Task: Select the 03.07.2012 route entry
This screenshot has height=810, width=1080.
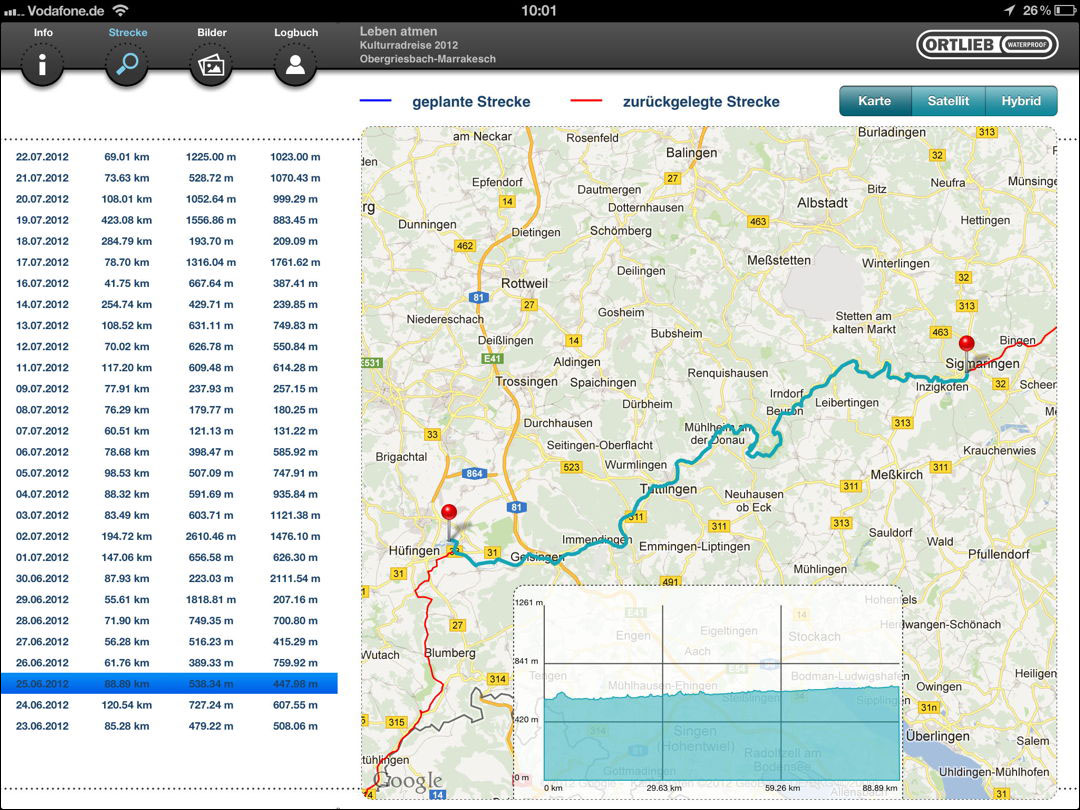Action: 169,515
